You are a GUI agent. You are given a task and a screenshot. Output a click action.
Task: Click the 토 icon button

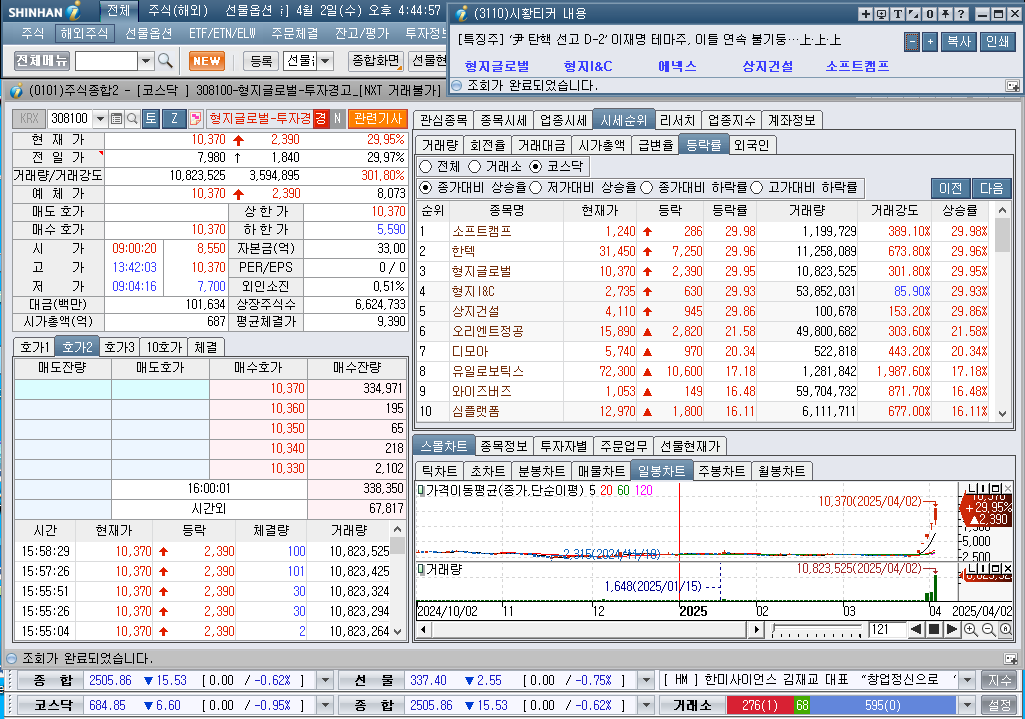pos(151,118)
